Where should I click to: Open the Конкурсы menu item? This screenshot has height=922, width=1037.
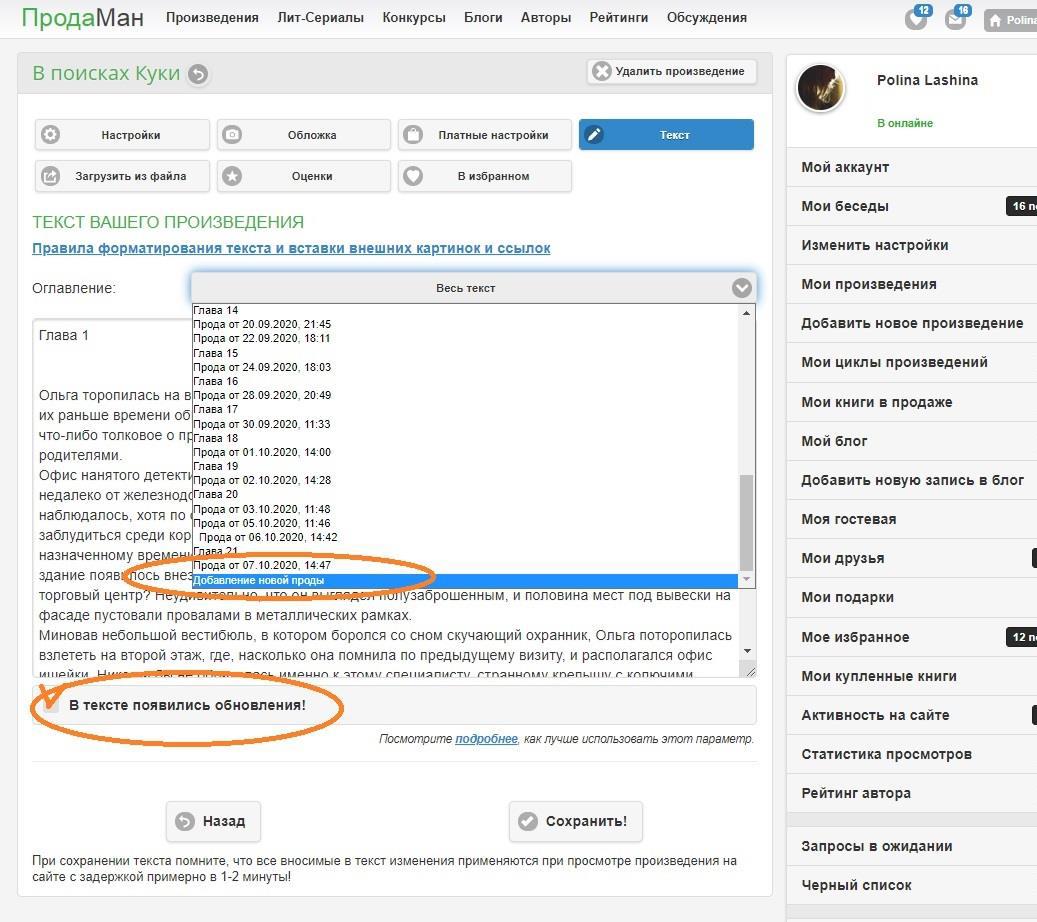click(x=414, y=17)
